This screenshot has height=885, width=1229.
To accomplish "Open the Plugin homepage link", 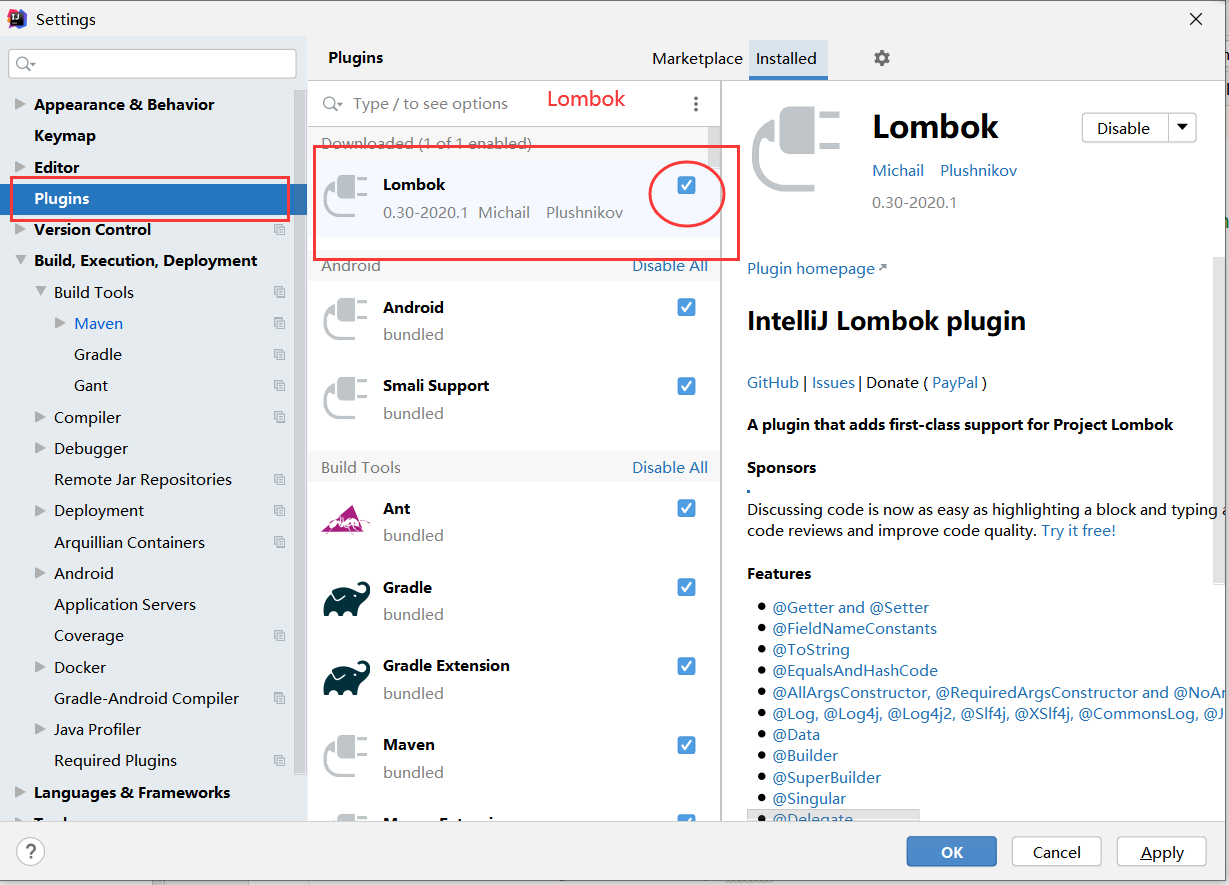I will click(x=816, y=268).
